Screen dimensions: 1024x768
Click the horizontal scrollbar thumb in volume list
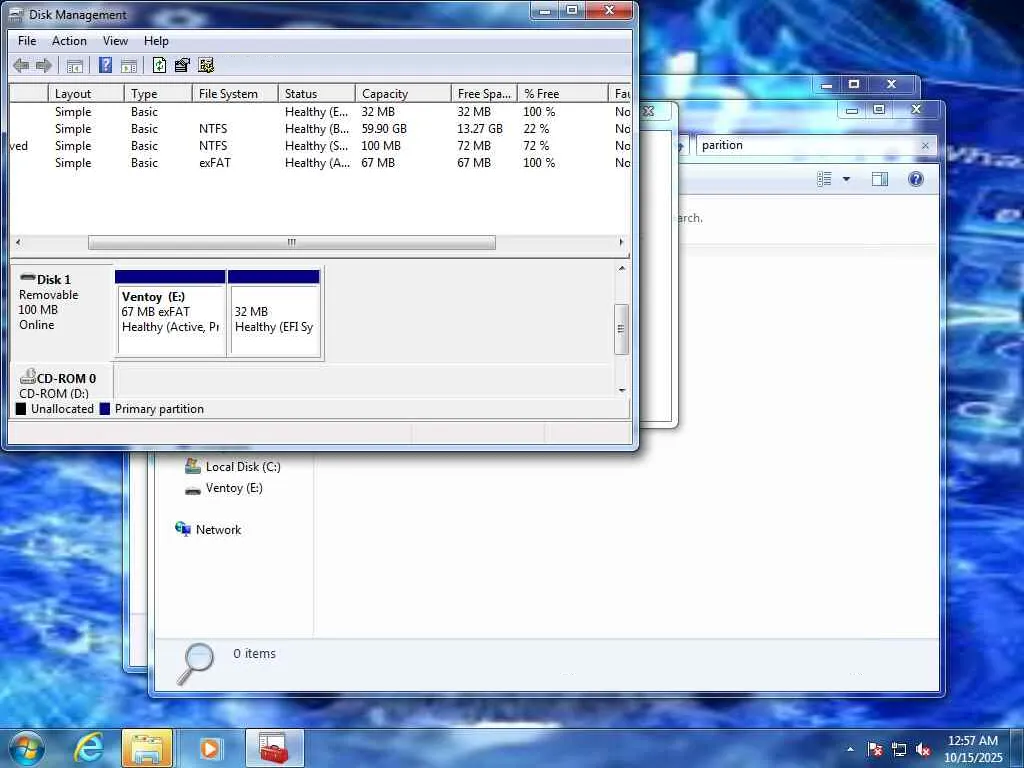(x=291, y=242)
